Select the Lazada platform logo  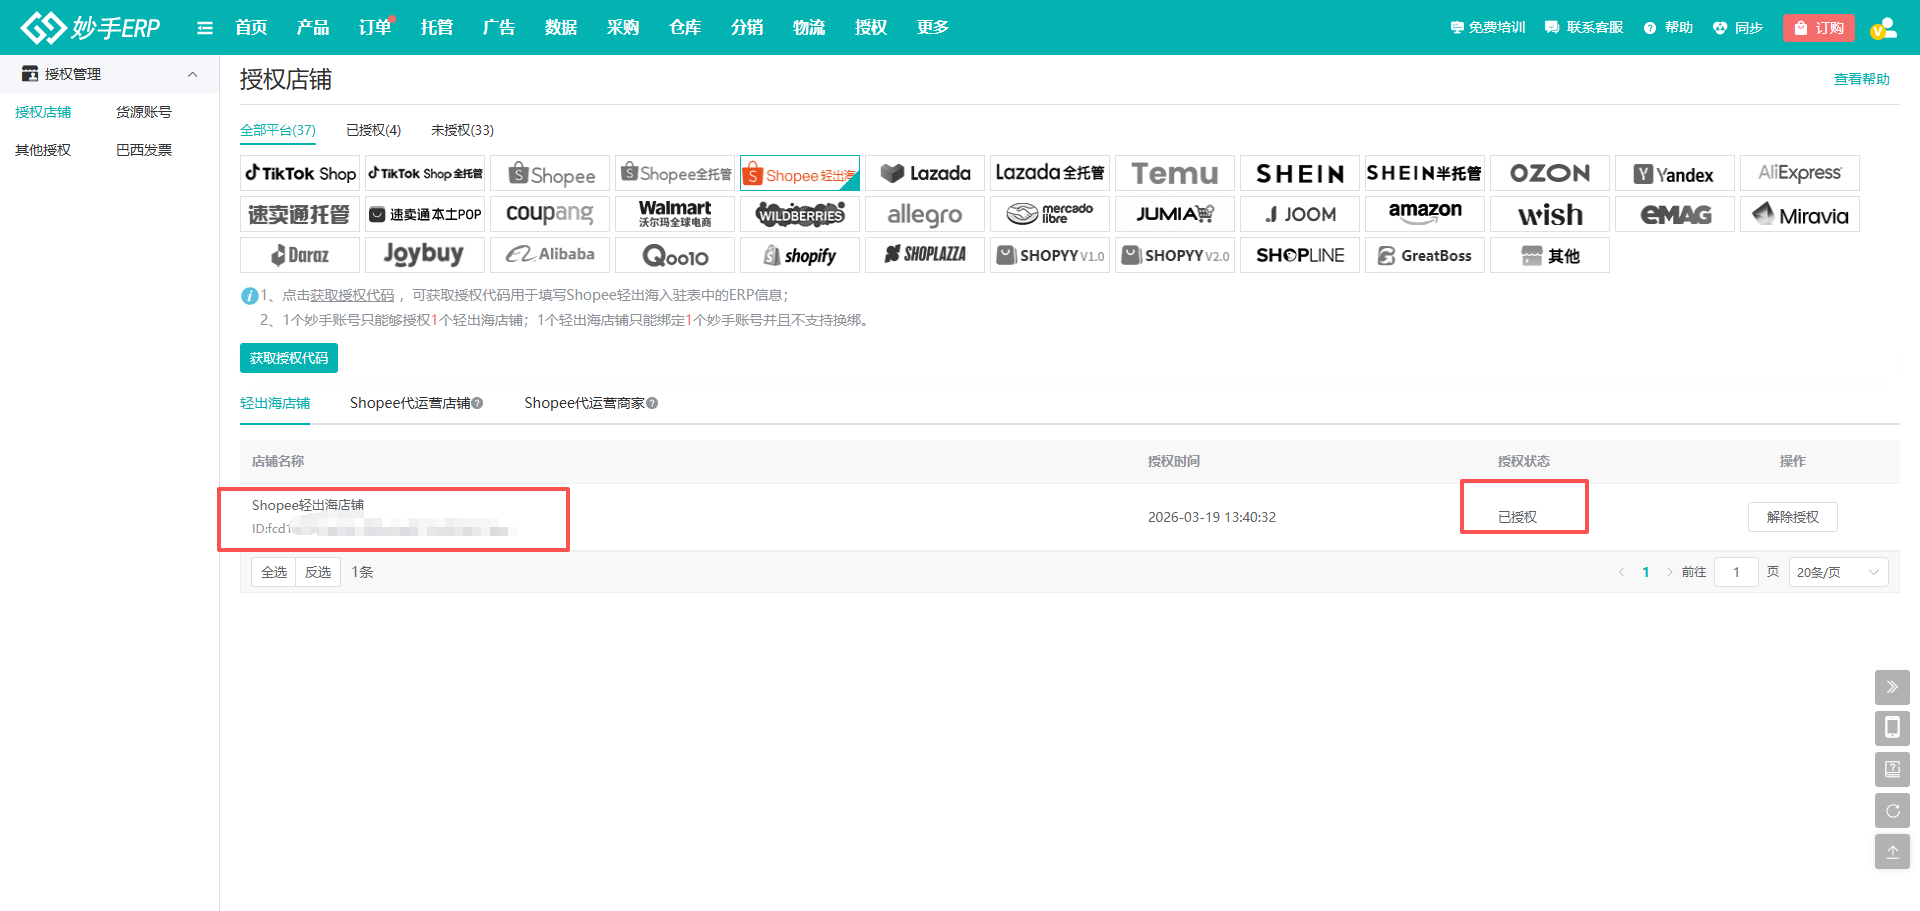(x=925, y=173)
